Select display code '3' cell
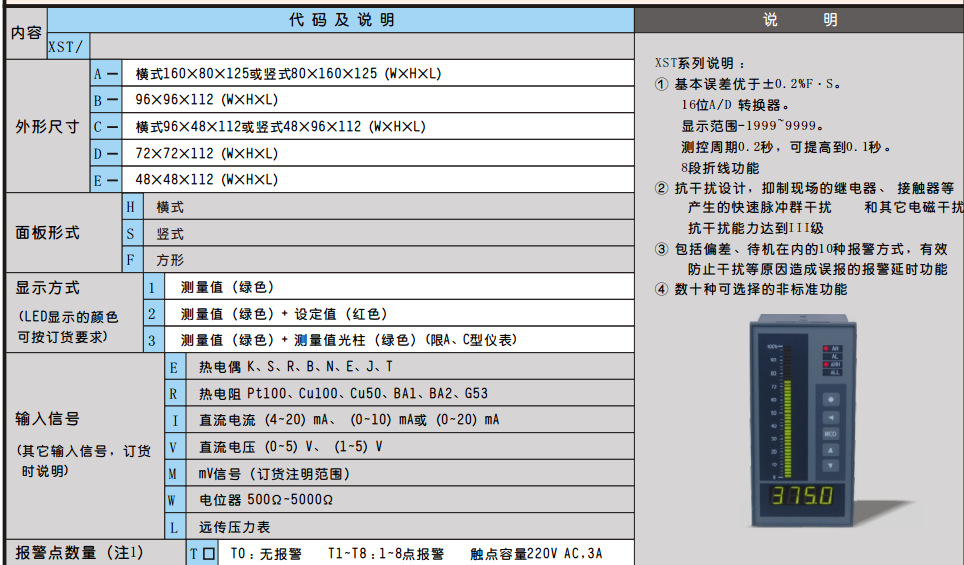This screenshot has width=964, height=565. tap(153, 340)
